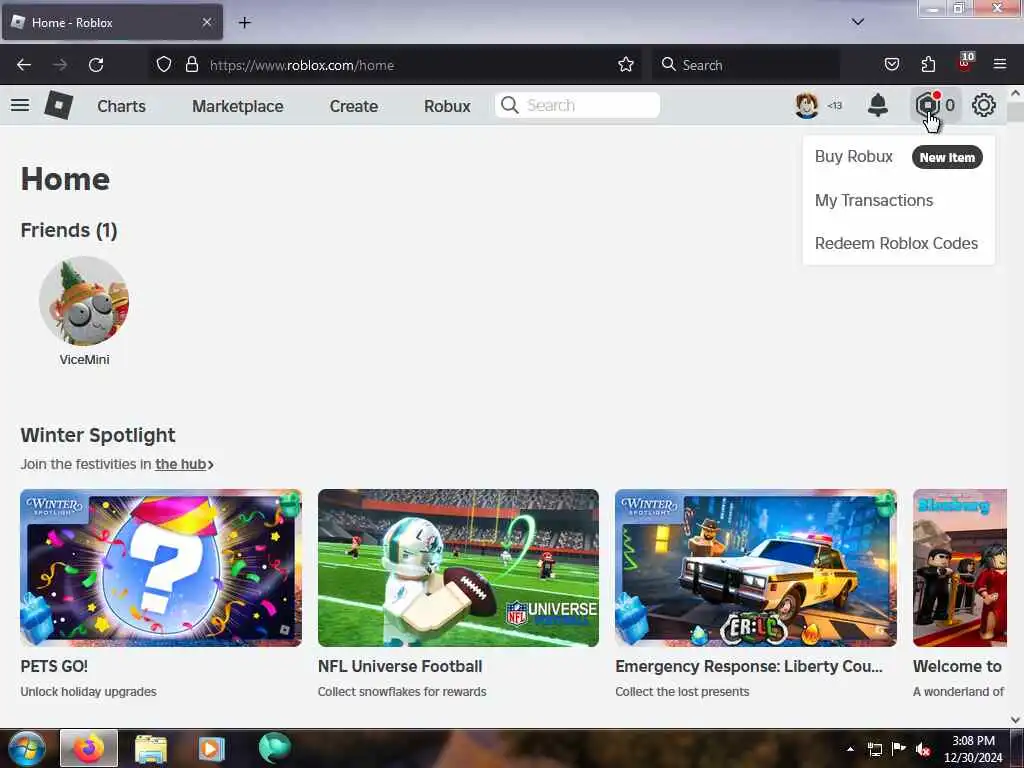Click the 'Collect snowflakes for rewards' text
Image resolution: width=1024 pixels, height=768 pixels.
pyautogui.click(x=402, y=692)
